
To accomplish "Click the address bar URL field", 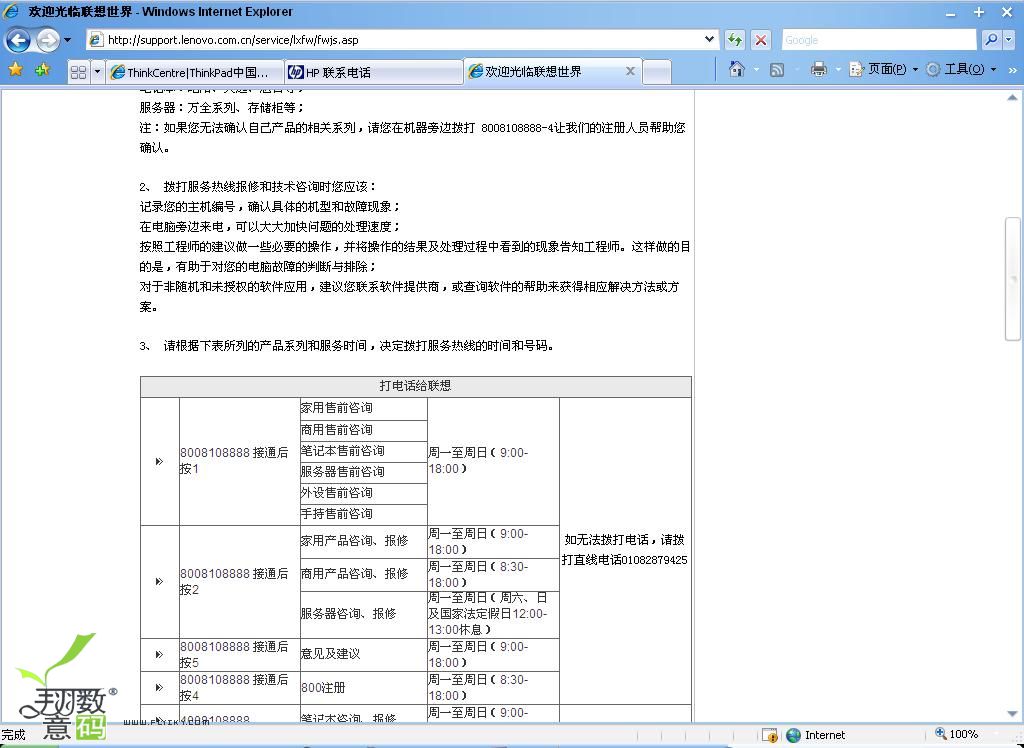I will click(402, 40).
